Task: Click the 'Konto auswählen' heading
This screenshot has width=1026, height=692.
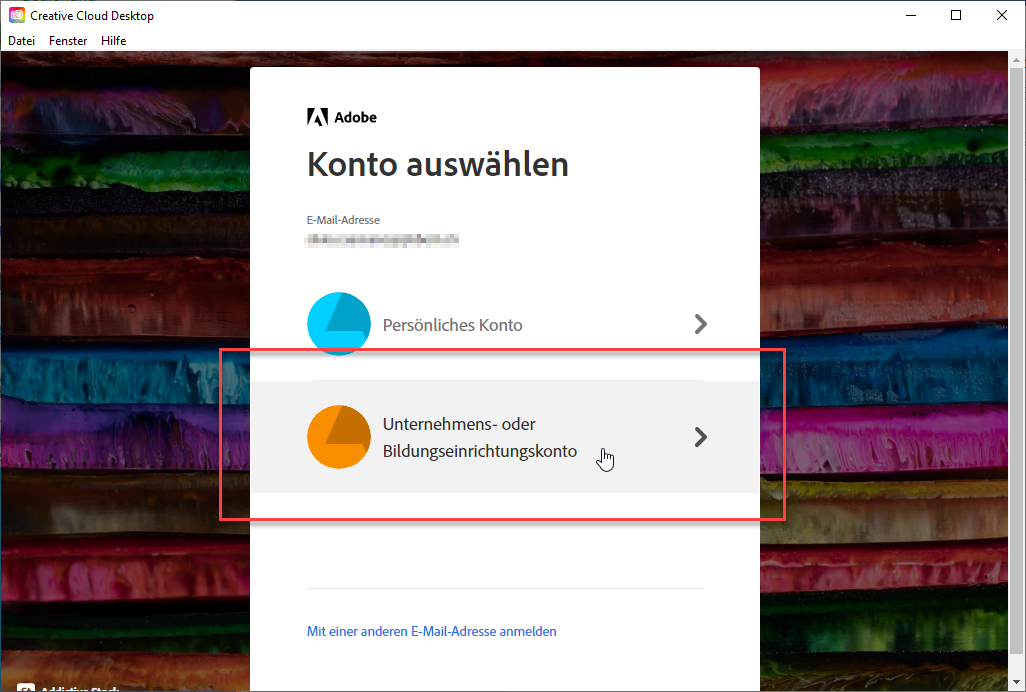Action: pos(437,164)
